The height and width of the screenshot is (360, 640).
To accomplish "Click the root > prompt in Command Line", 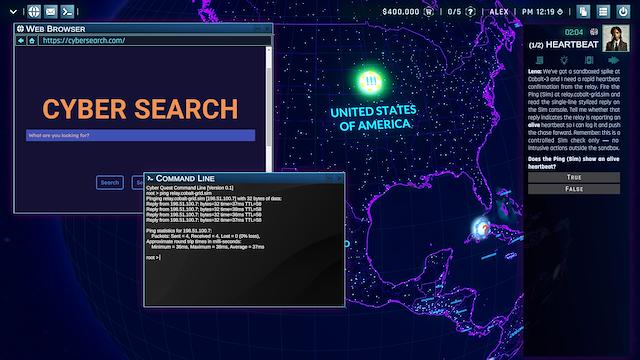I will click(x=153, y=258).
